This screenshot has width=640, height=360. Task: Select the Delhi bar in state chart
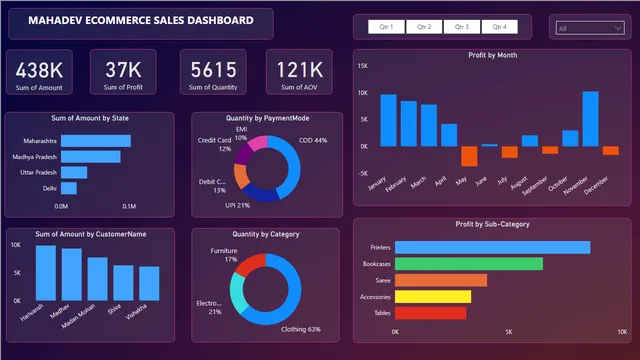[69, 188]
